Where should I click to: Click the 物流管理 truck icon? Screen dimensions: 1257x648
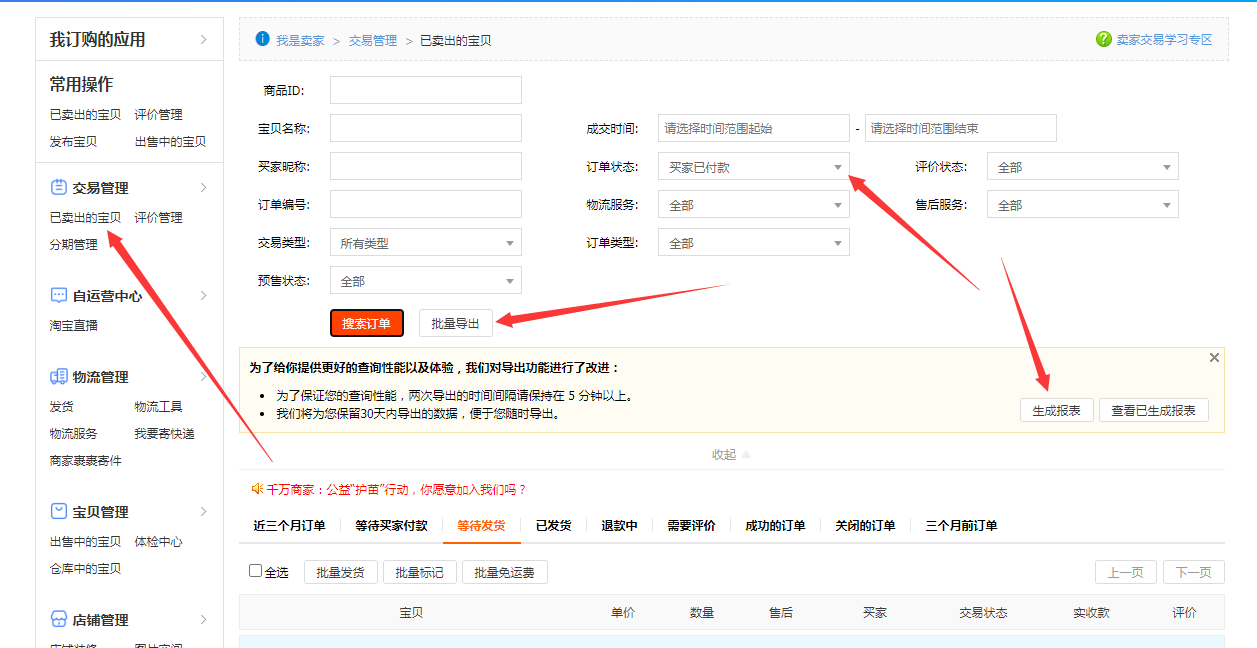coord(59,377)
